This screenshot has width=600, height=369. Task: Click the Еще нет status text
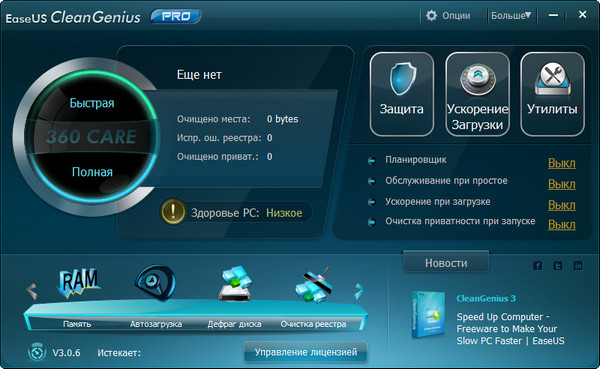click(199, 75)
